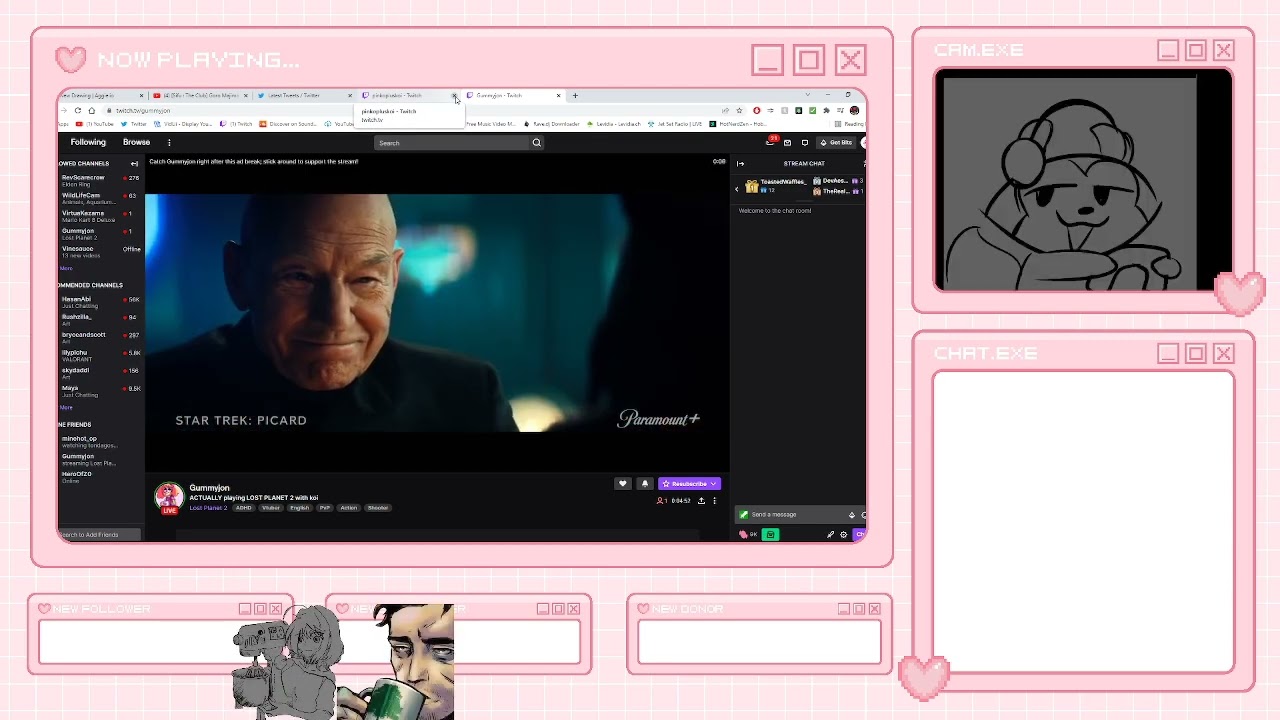Click the share stream icon

click(x=701, y=500)
